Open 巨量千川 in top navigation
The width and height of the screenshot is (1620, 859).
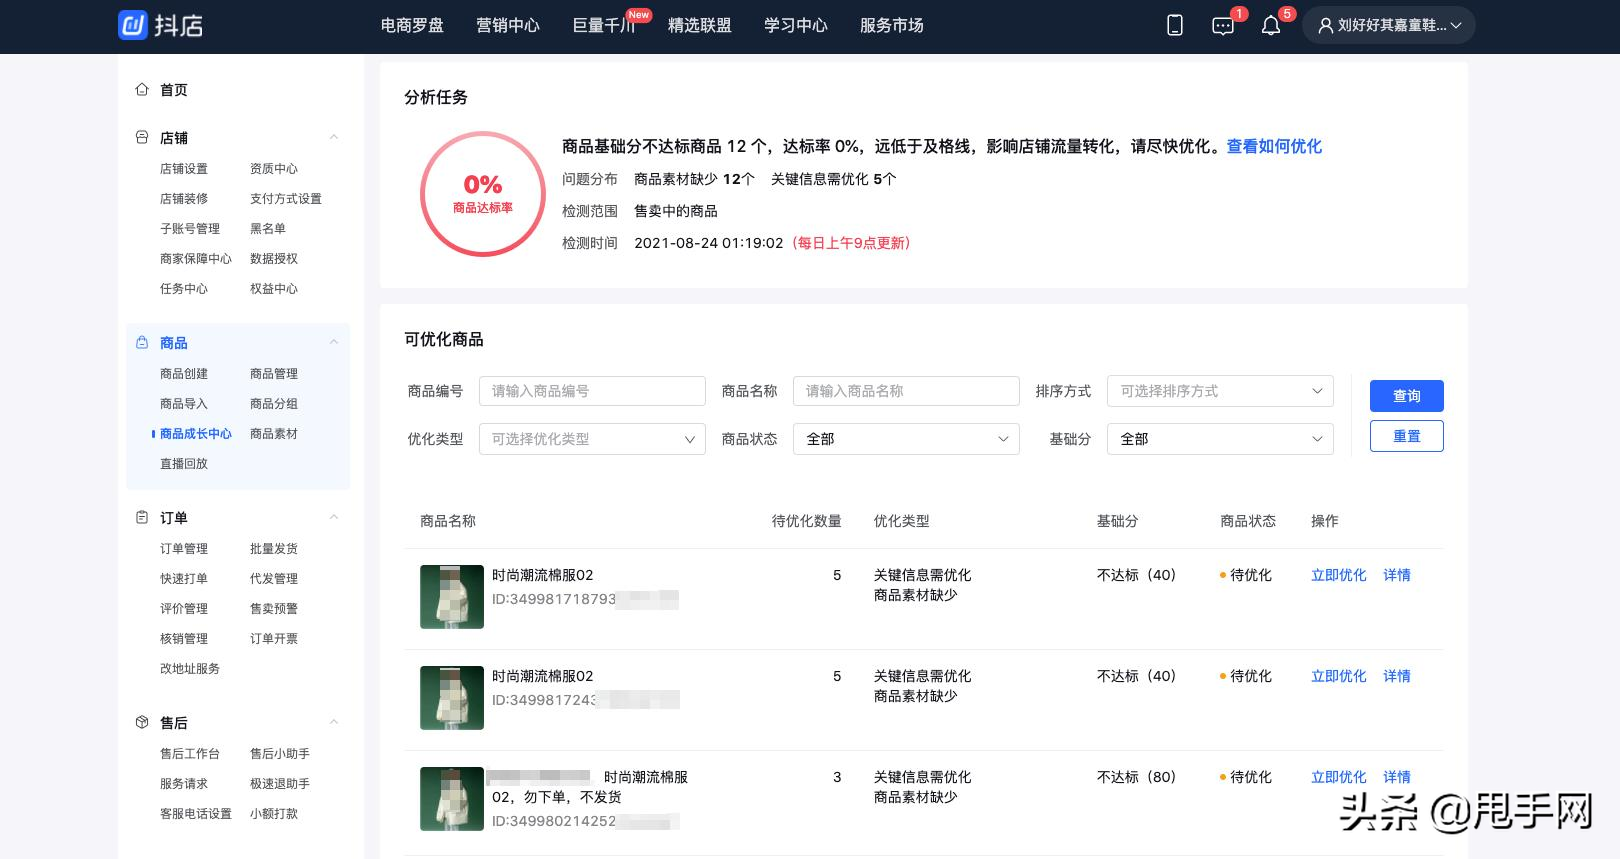(x=604, y=26)
